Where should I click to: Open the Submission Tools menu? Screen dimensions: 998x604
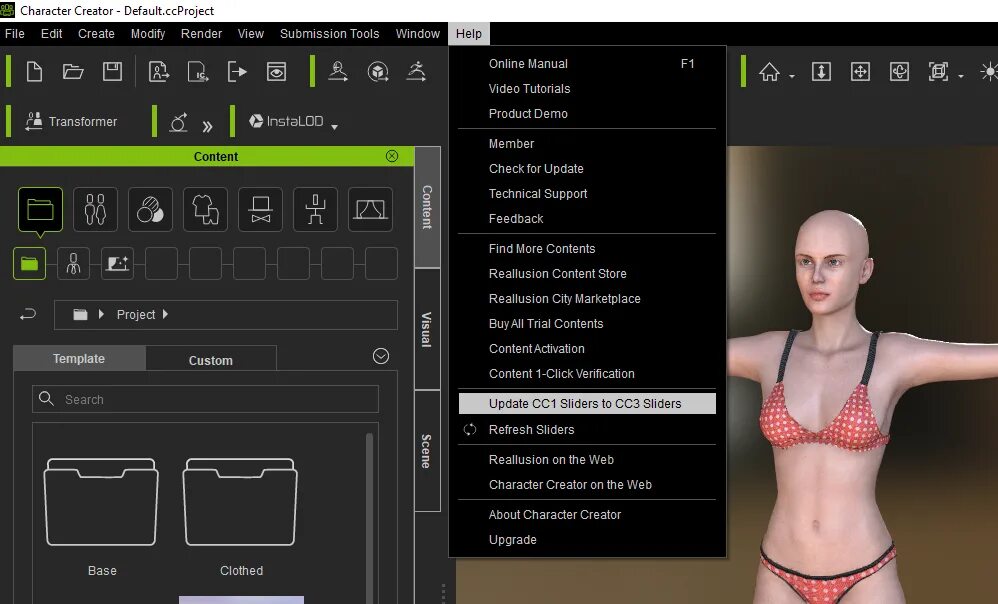pos(330,34)
